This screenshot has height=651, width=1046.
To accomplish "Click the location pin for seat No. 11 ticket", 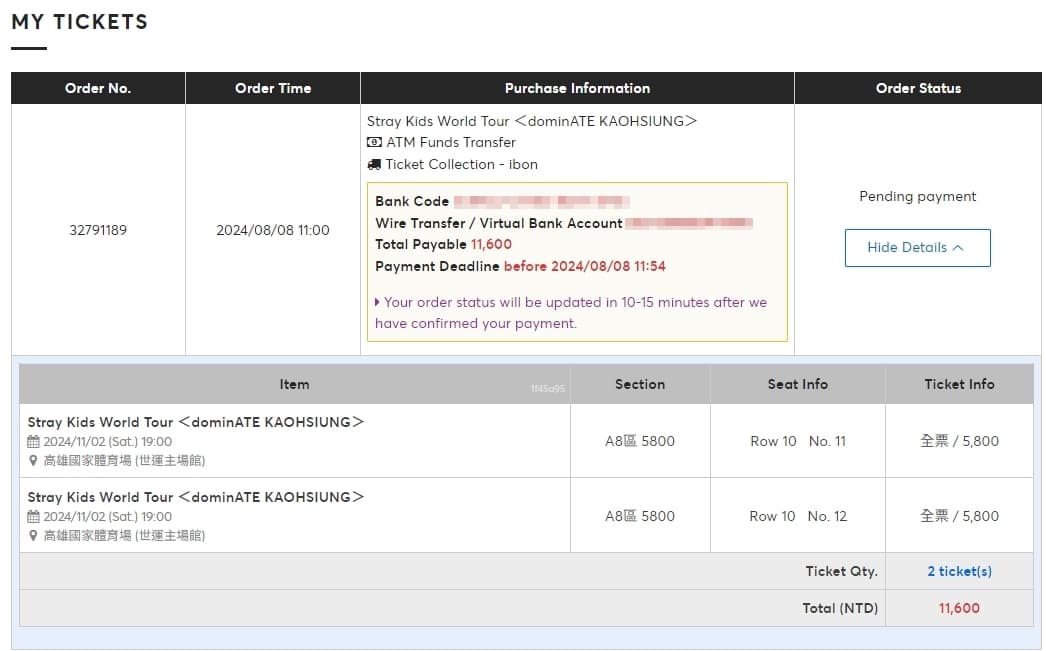I will tap(33, 461).
